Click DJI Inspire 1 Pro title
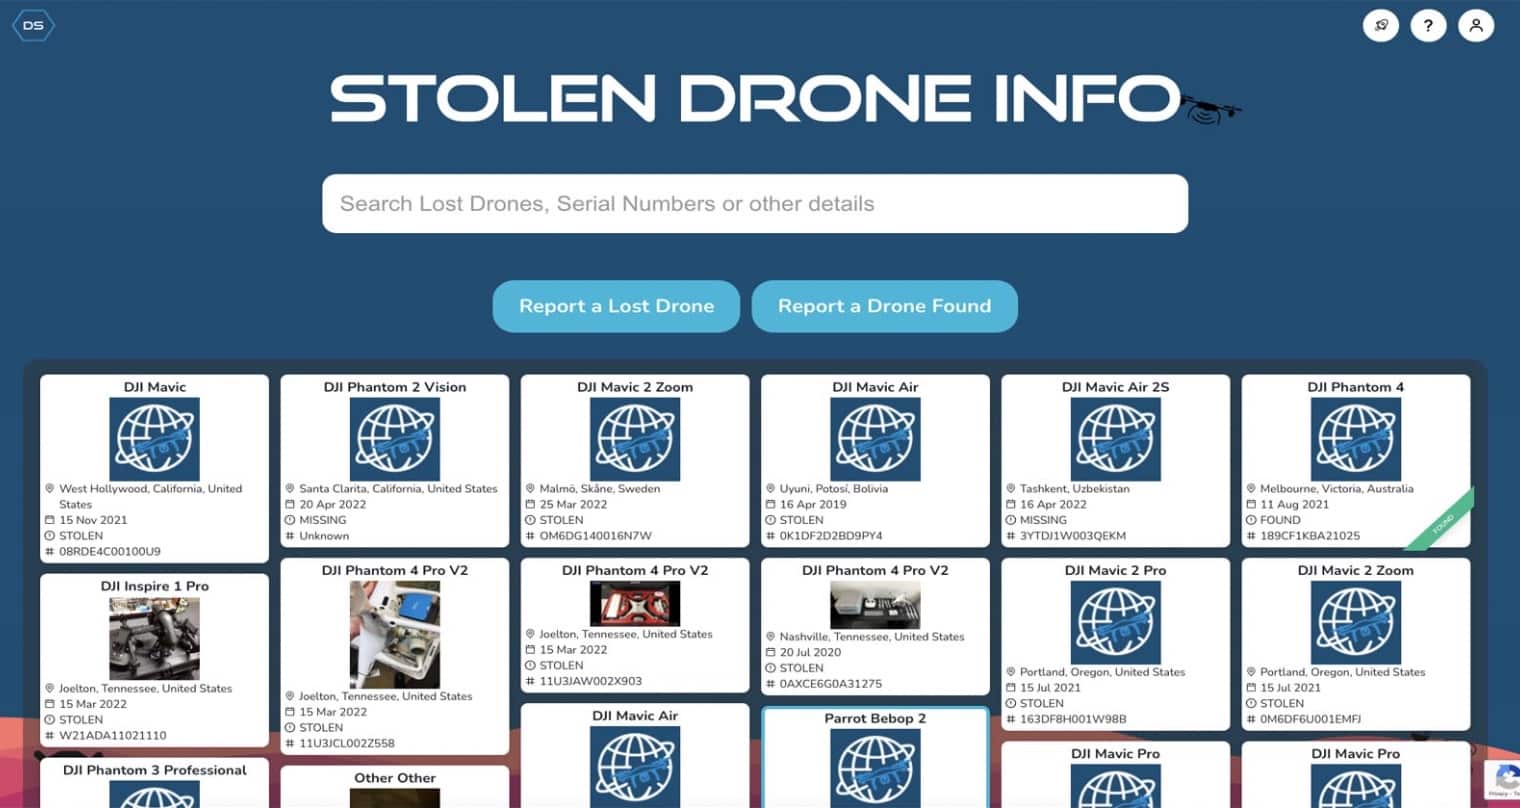 point(154,586)
